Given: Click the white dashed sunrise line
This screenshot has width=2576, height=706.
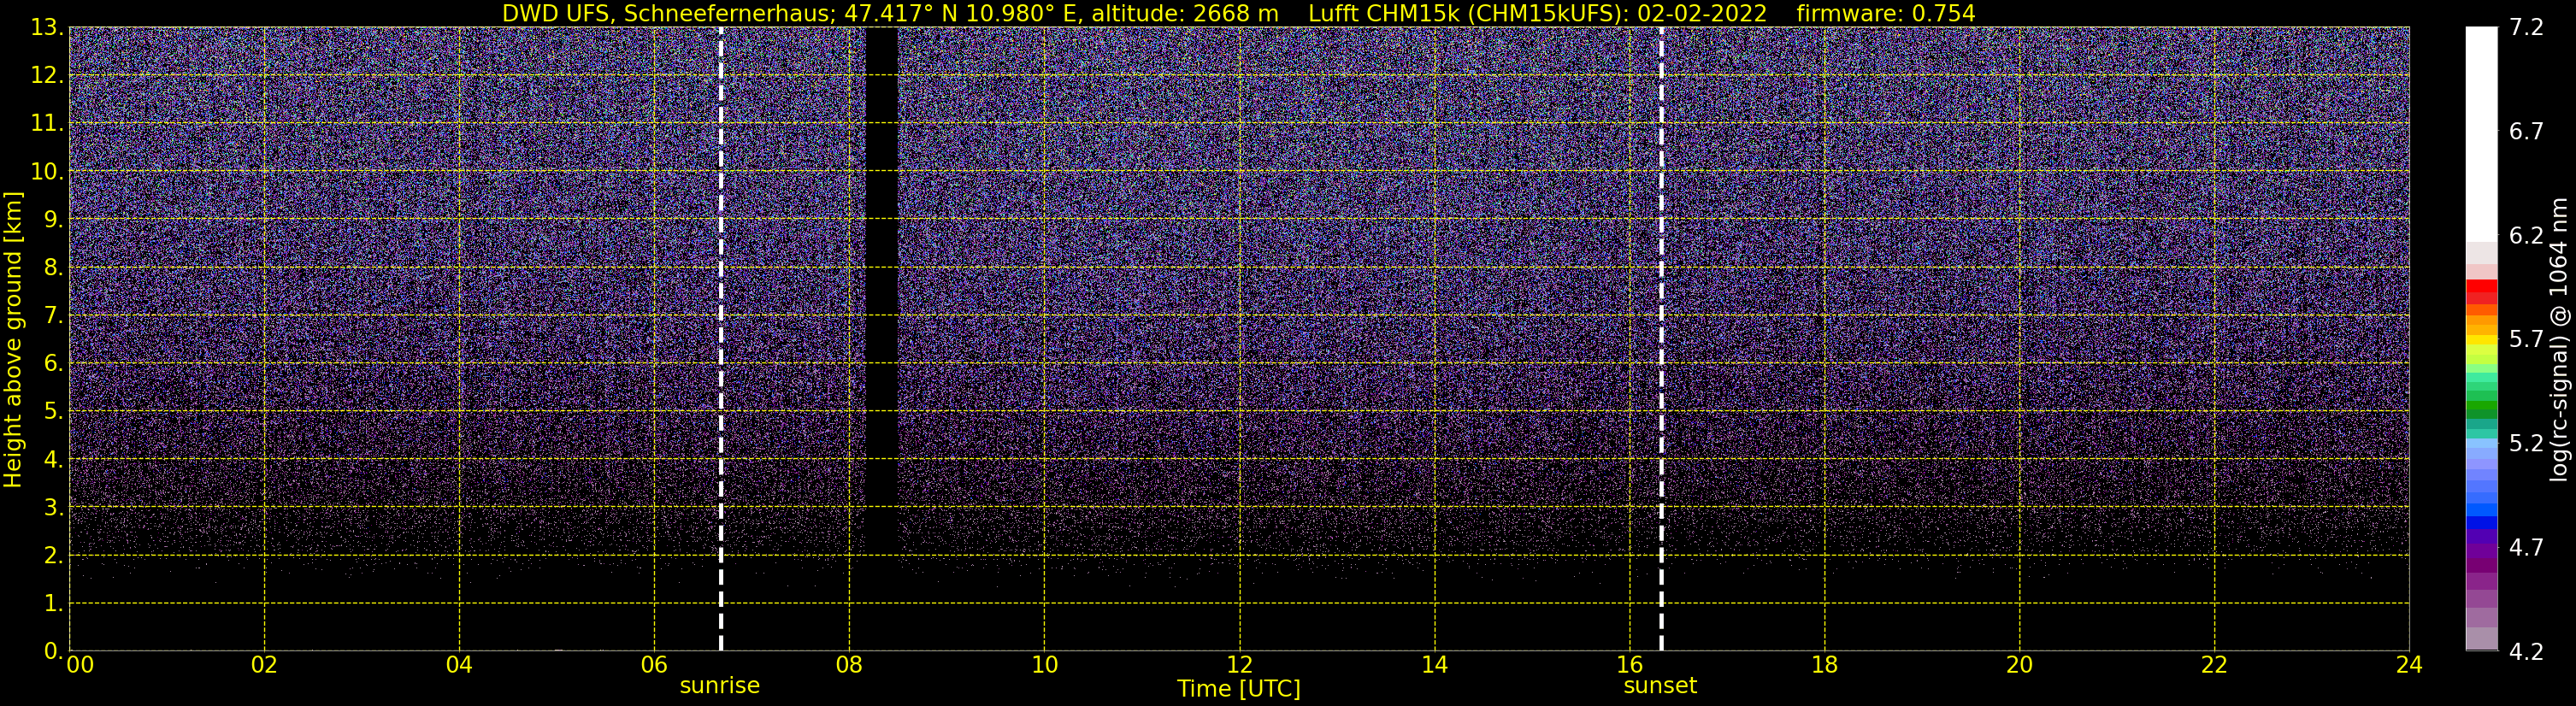Looking at the screenshot, I should [720, 339].
